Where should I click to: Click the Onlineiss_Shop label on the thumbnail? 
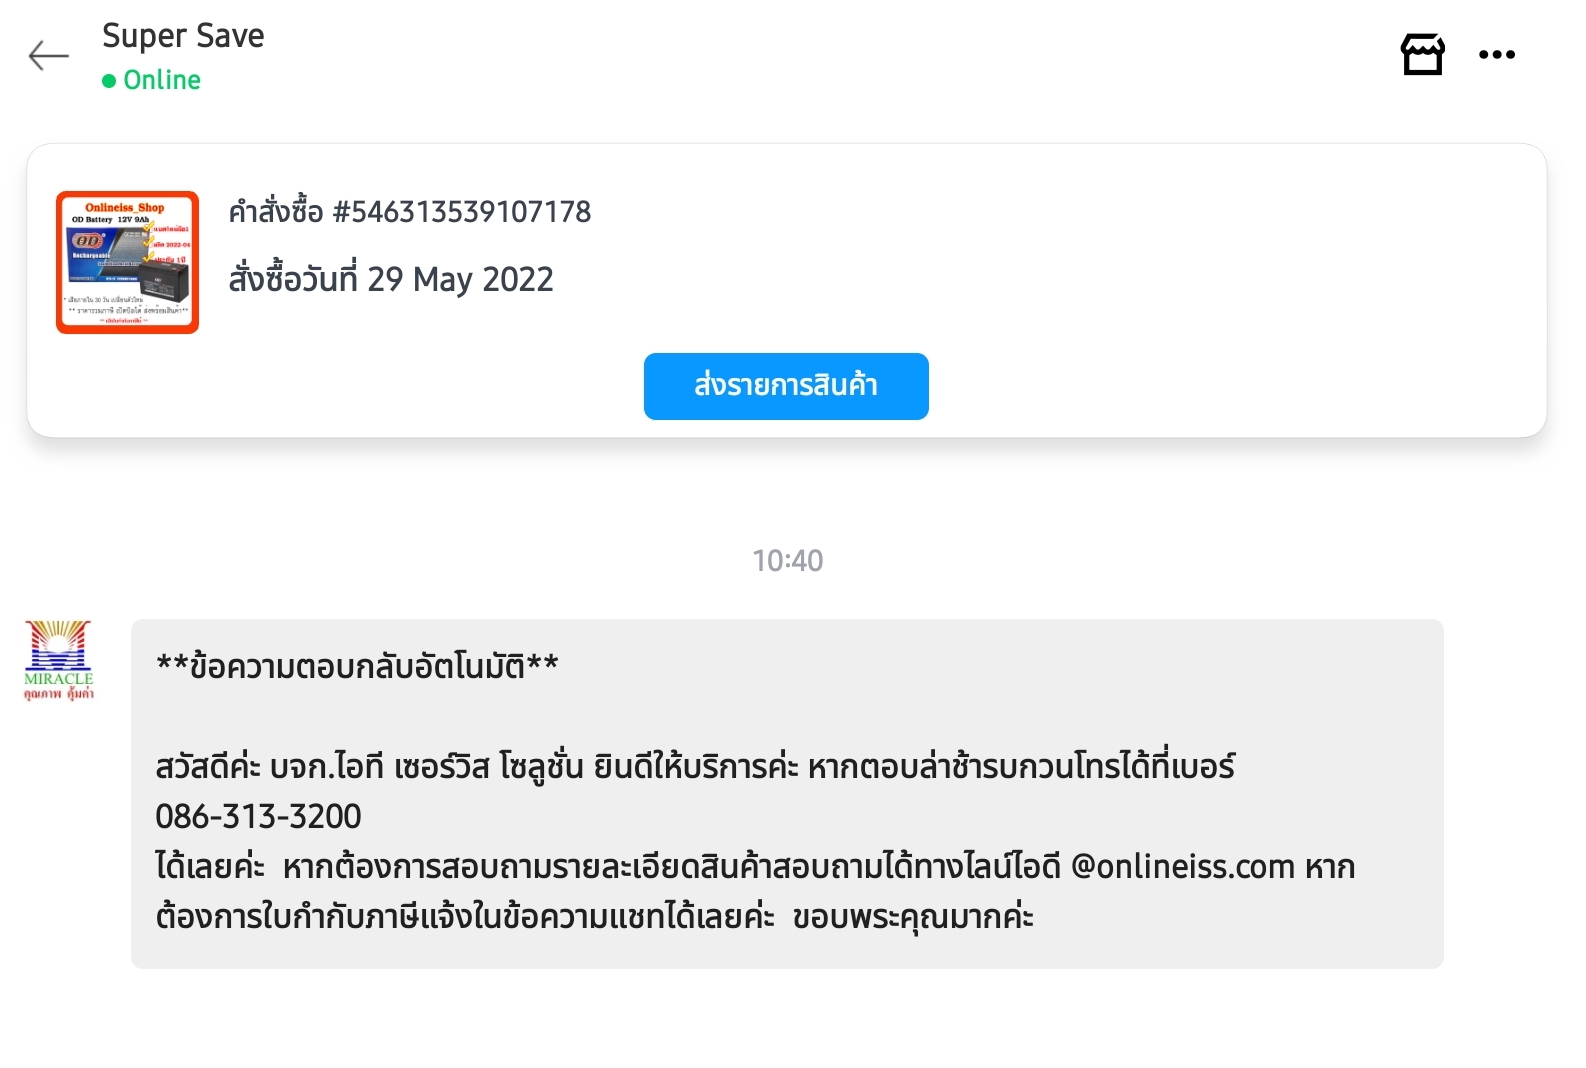tap(125, 207)
